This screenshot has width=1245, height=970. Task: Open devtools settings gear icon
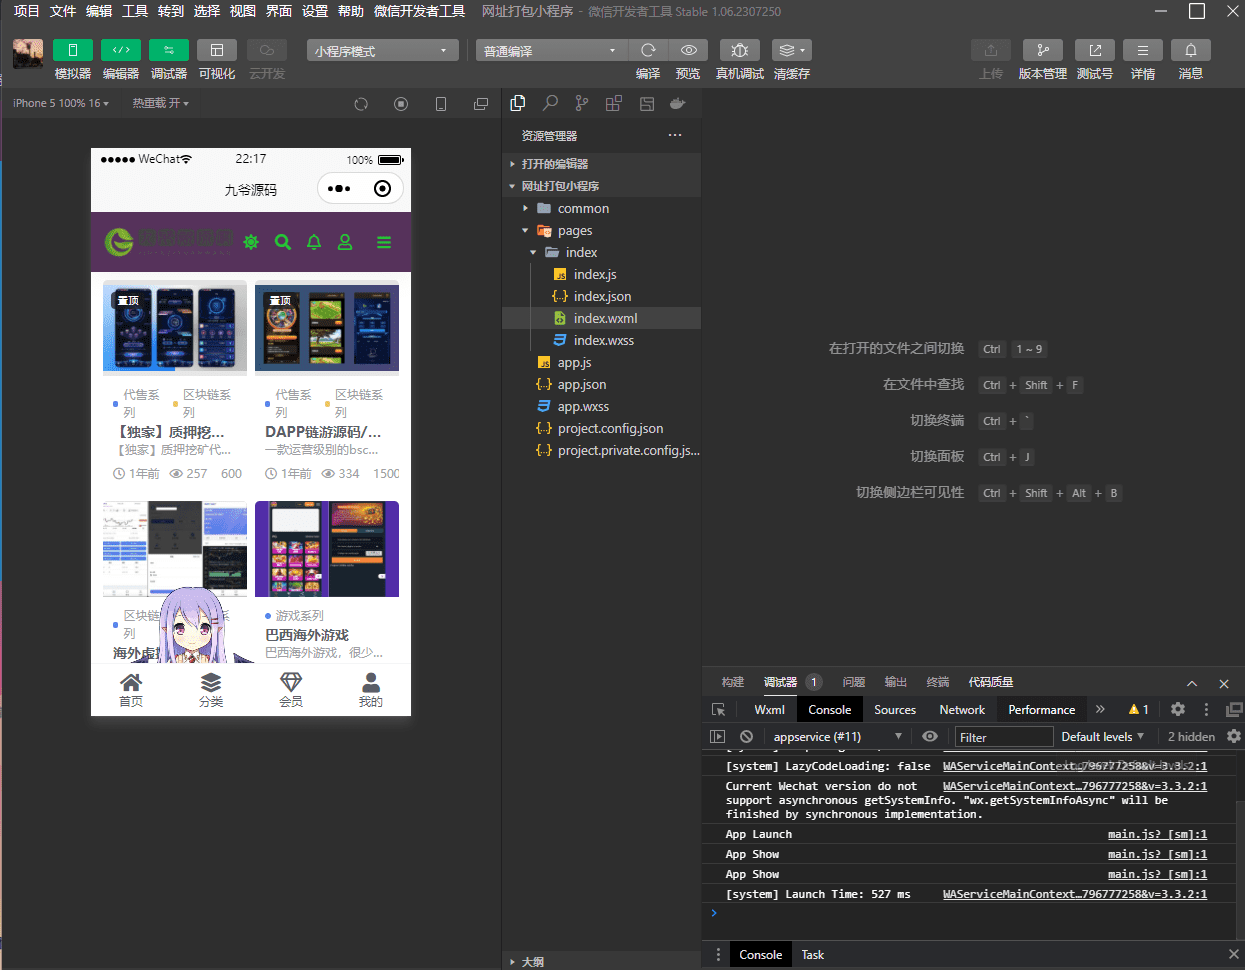click(1178, 709)
